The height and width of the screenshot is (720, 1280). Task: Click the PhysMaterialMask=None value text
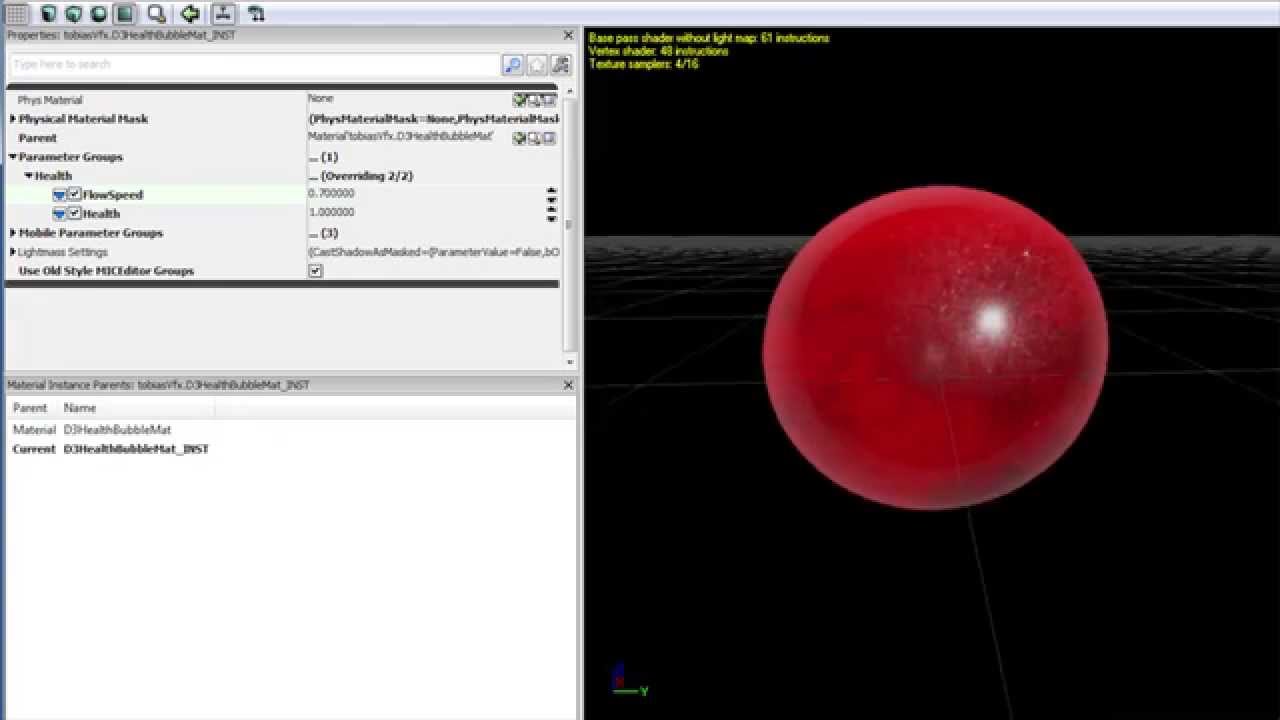point(434,119)
